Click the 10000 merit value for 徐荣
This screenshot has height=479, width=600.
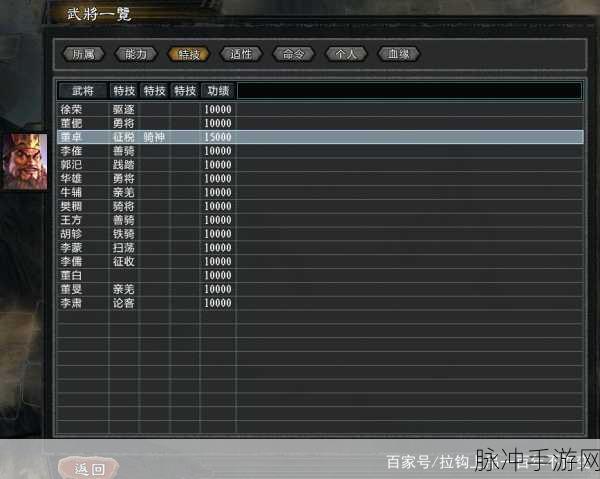218,109
